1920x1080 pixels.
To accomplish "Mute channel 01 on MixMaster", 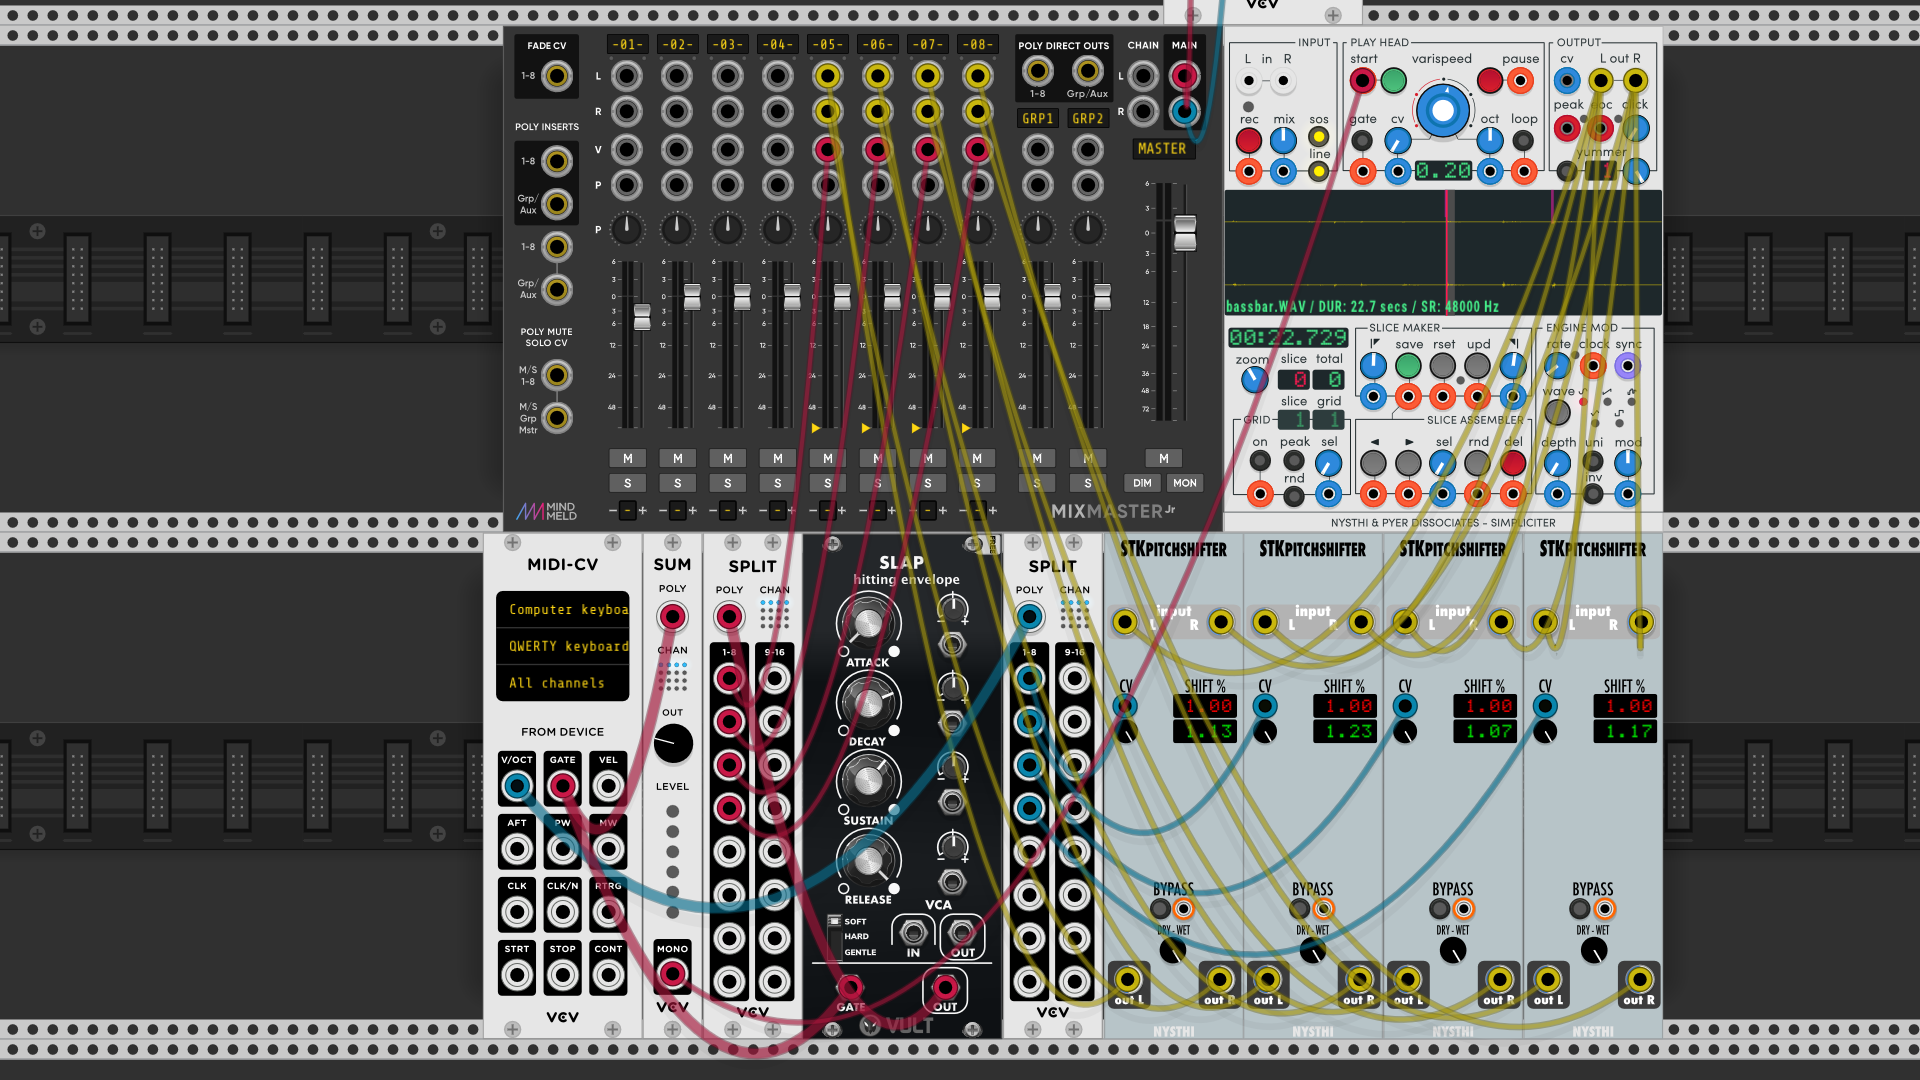I will click(628, 458).
